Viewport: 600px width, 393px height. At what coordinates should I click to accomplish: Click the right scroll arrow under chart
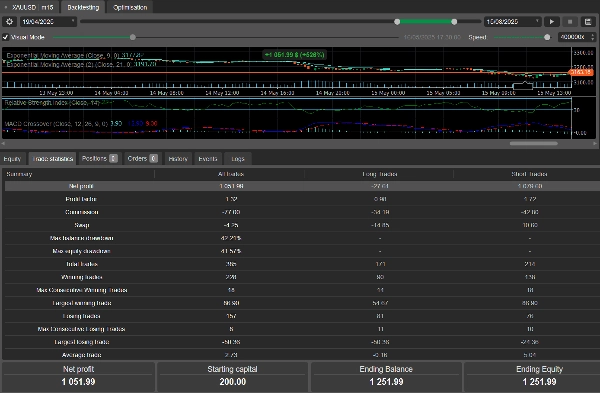595,144
